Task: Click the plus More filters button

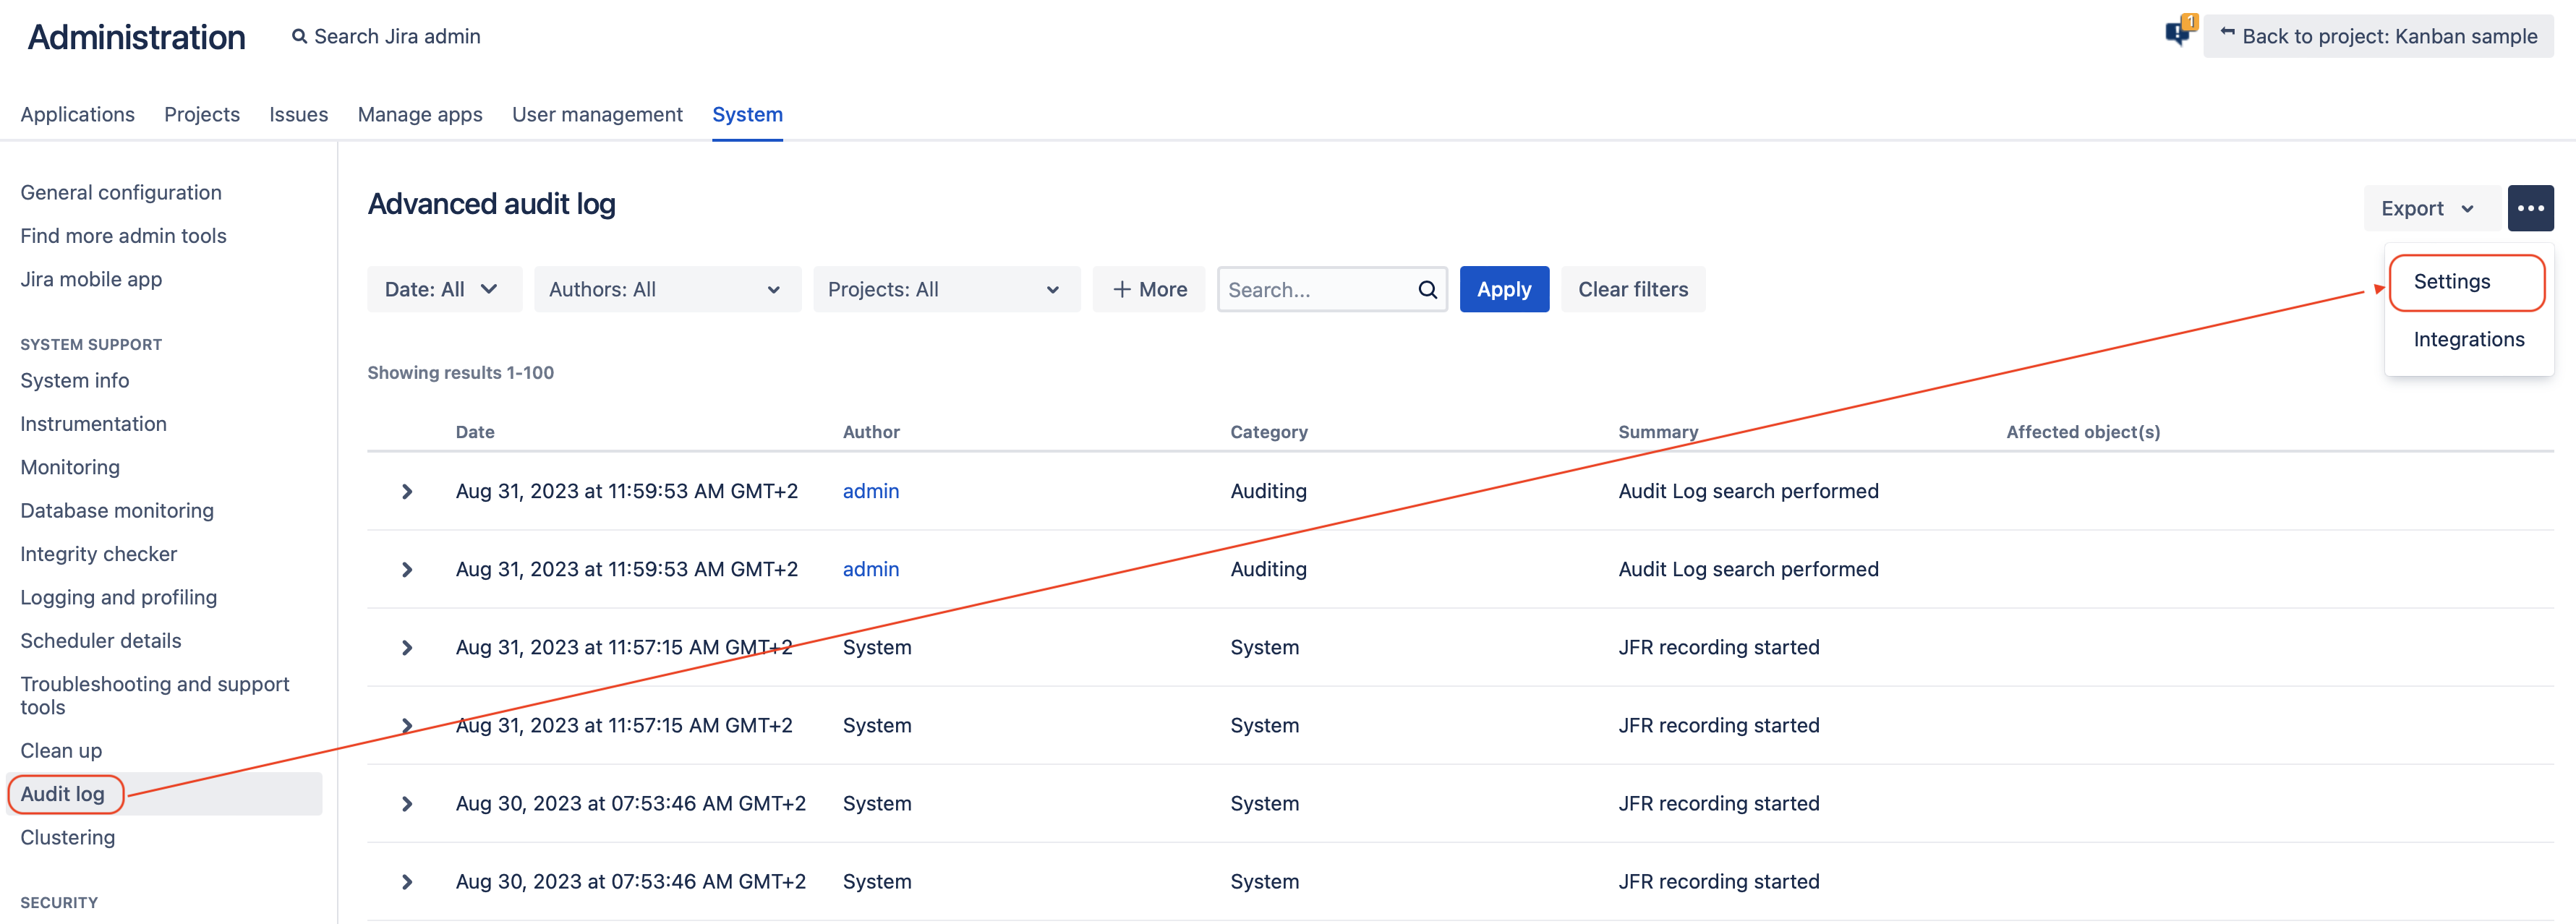Action: coord(1149,290)
